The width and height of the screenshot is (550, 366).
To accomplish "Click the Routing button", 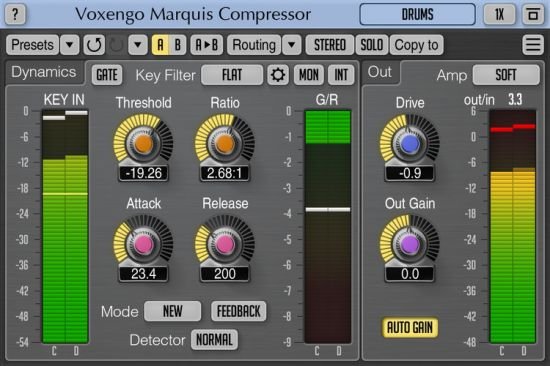I will (254, 45).
